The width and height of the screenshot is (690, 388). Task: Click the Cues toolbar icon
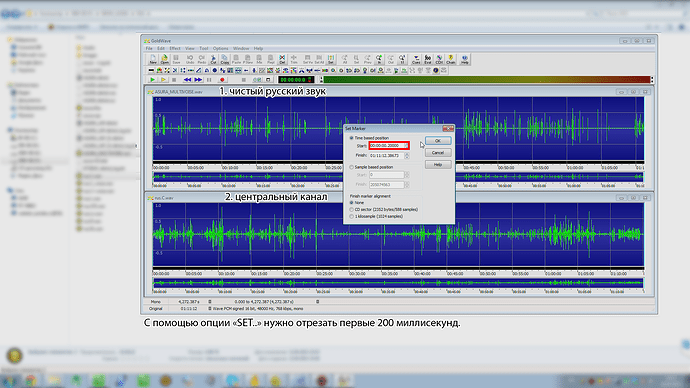pos(416,59)
